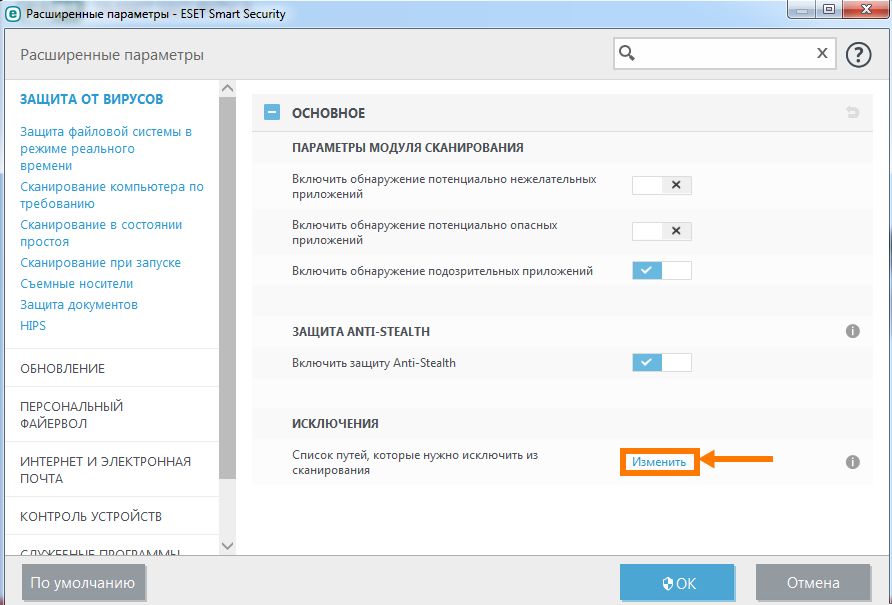Open Защита документов settings
This screenshot has height=605, width=892.
click(79, 304)
